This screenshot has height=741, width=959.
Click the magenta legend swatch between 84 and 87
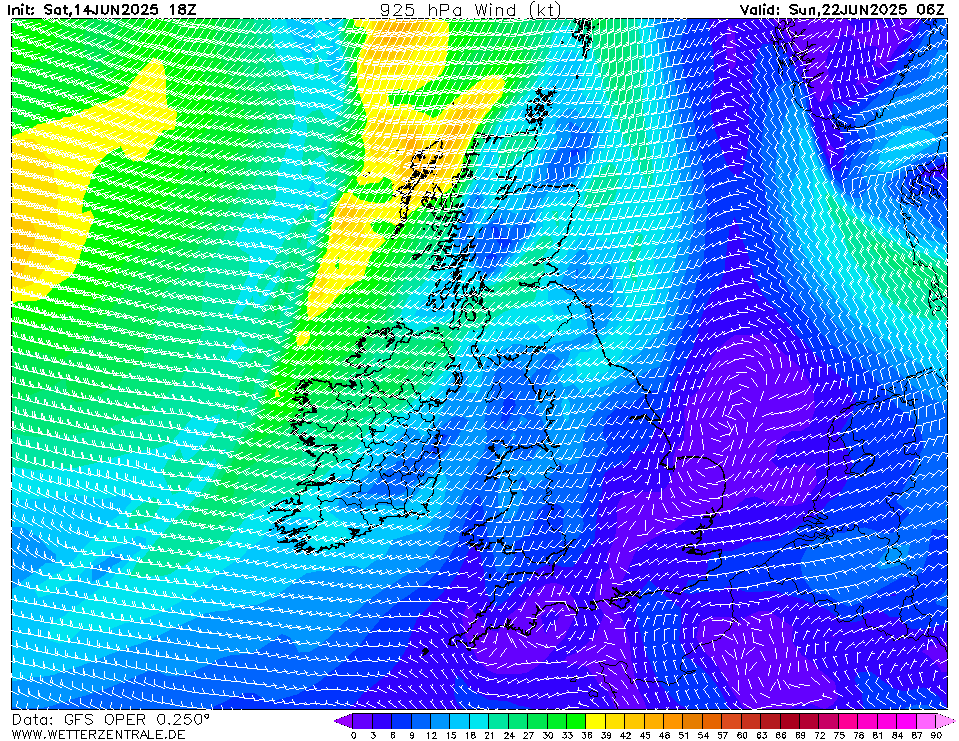pos(906,720)
